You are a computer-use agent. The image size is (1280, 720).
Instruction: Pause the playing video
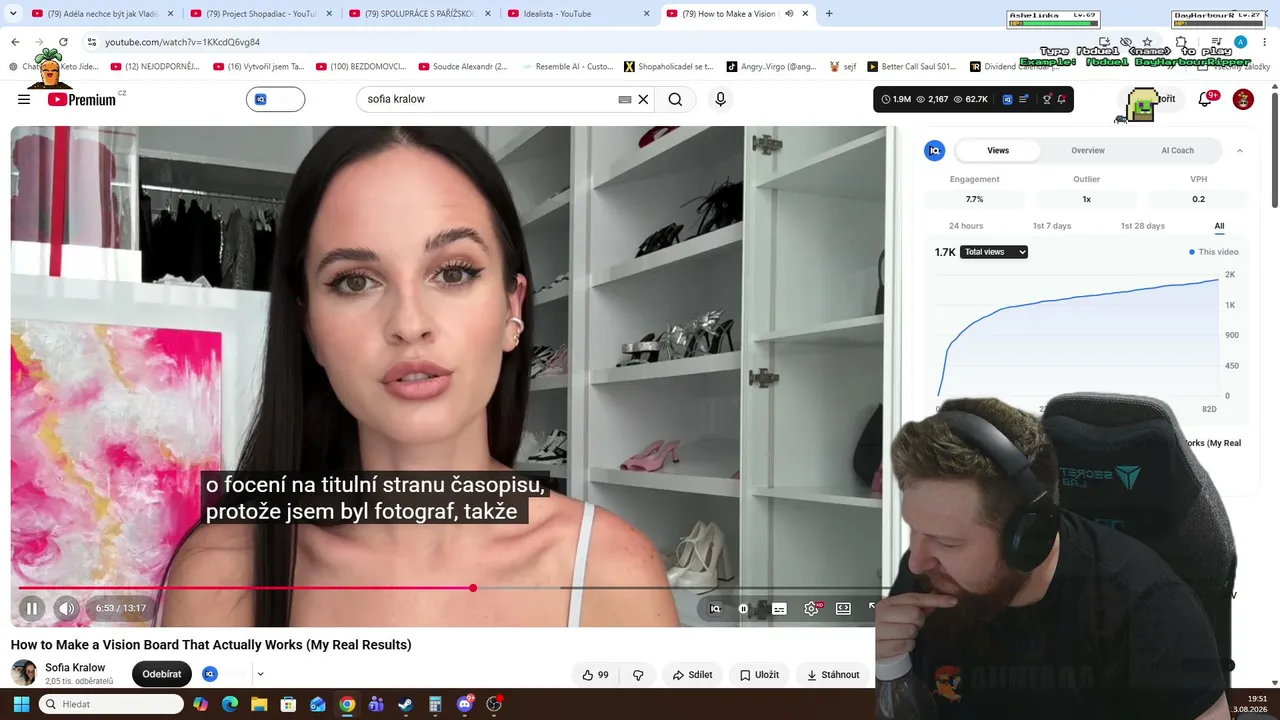coord(31,608)
